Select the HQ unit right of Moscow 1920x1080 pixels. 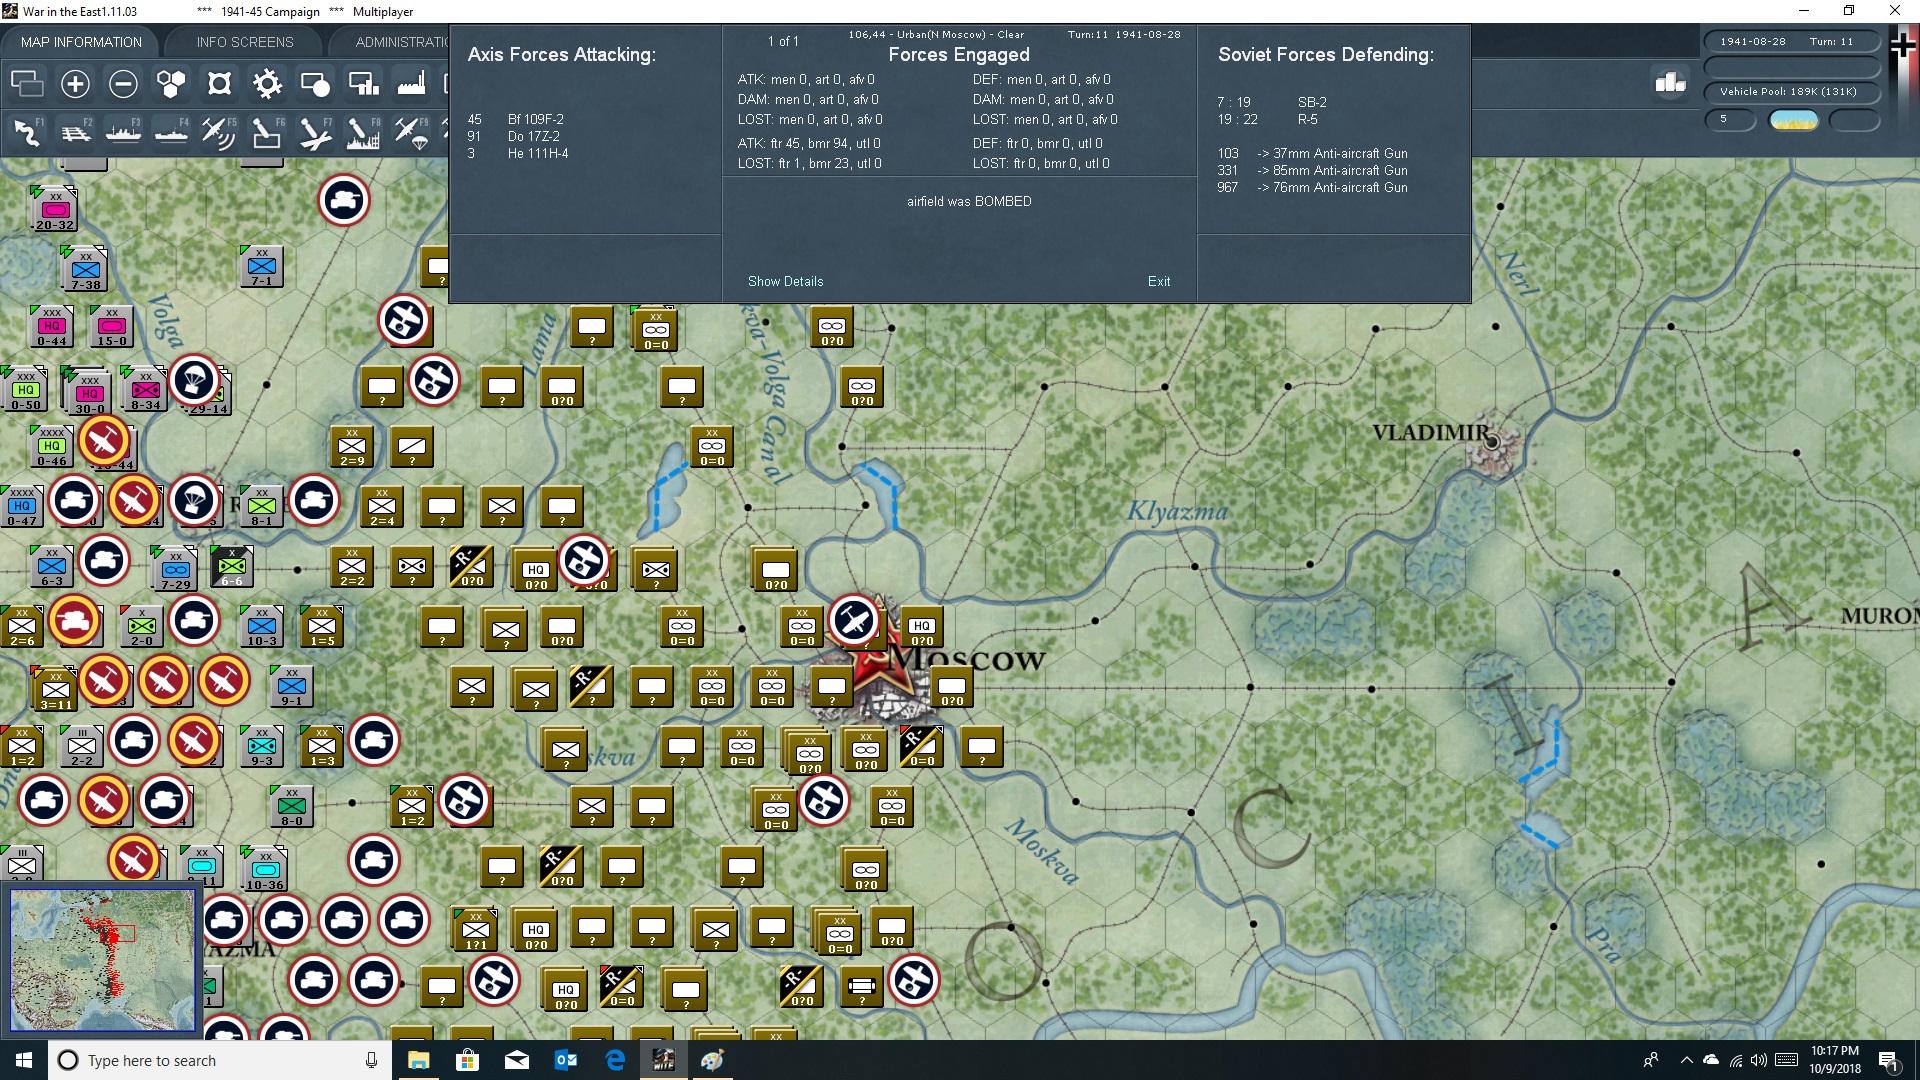pos(922,628)
